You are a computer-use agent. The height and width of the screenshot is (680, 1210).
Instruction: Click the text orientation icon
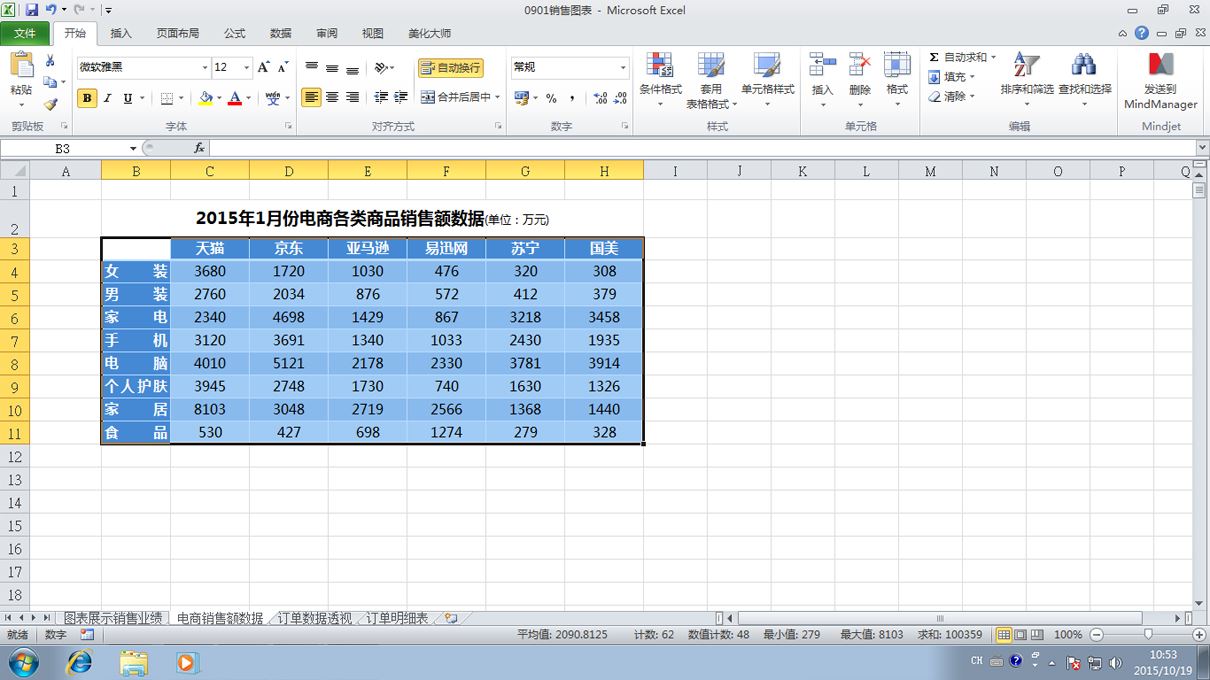coord(382,67)
